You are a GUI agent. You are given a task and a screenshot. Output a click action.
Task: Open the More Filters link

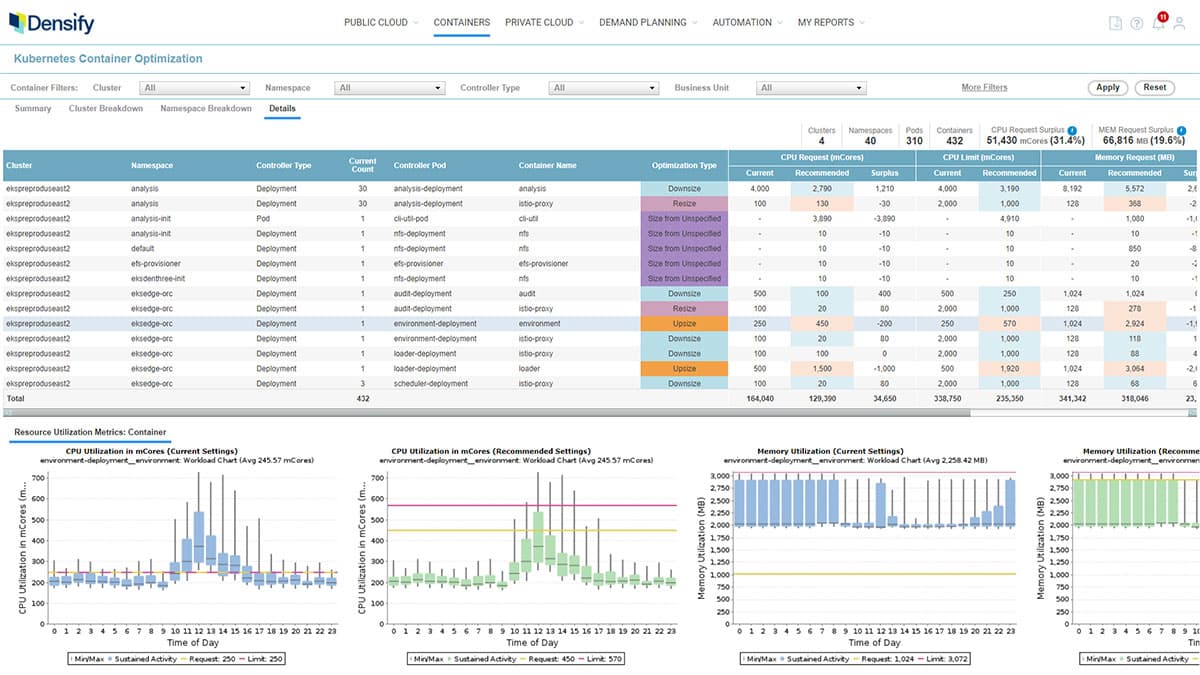pyautogui.click(x=984, y=88)
